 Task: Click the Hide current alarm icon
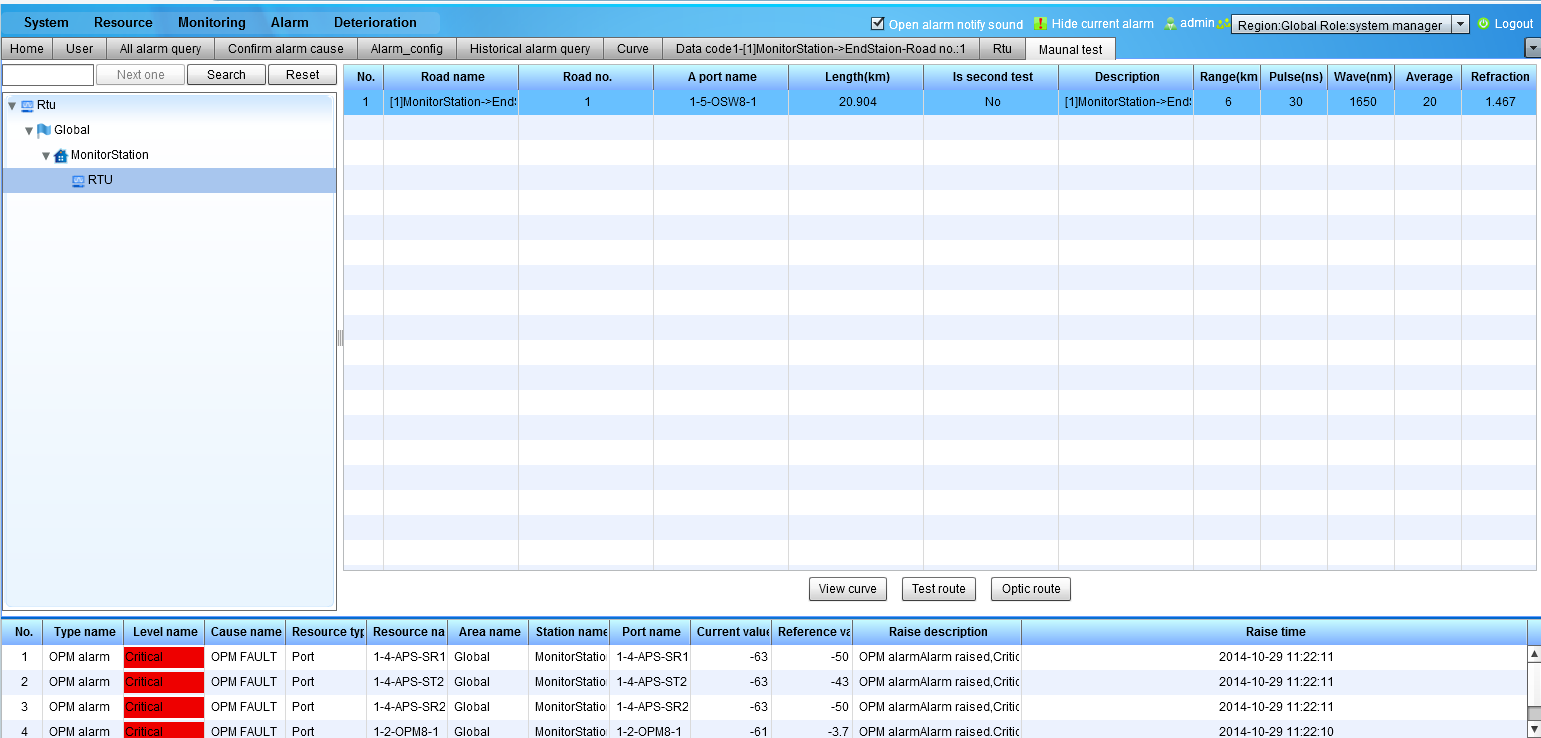click(x=1040, y=23)
